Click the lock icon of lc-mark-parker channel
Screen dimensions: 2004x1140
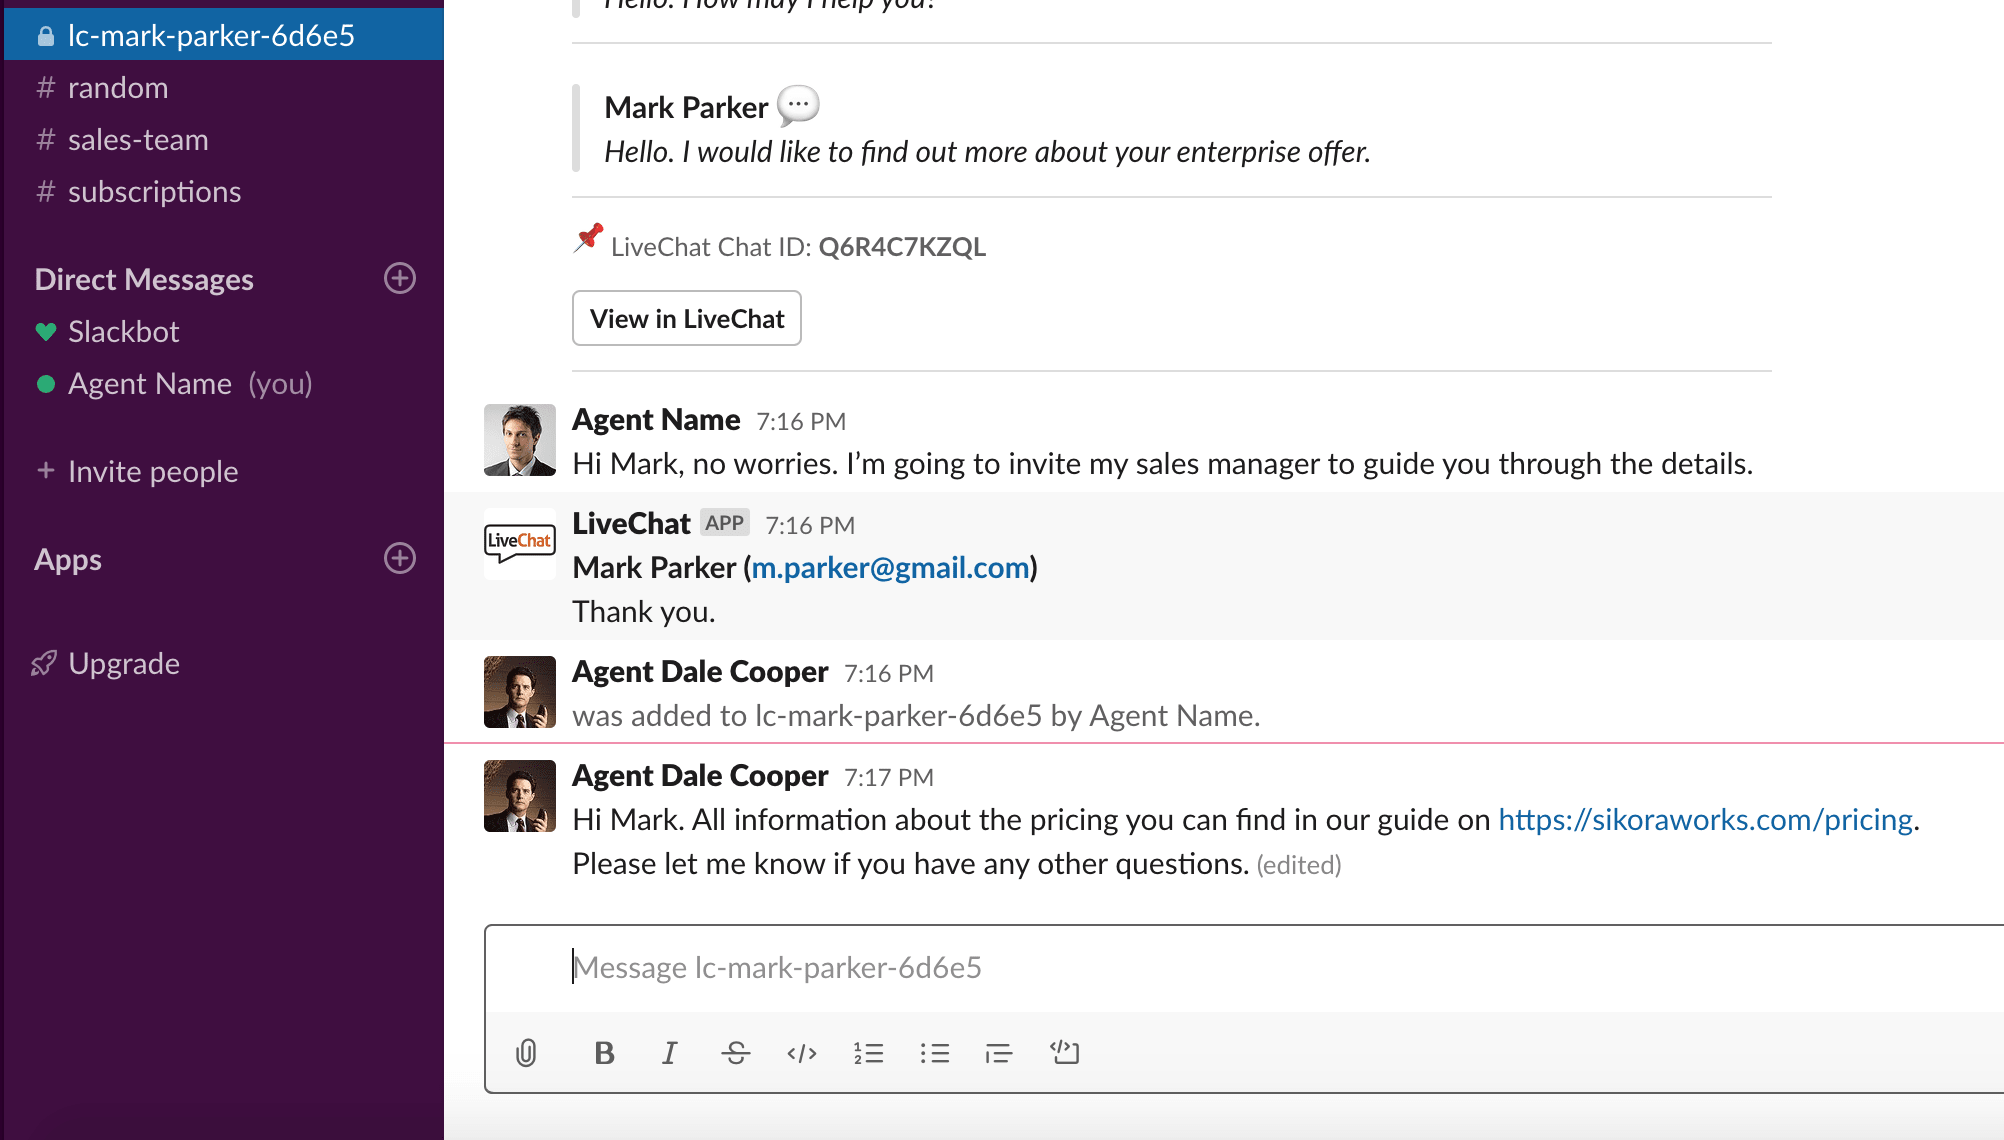[x=45, y=36]
